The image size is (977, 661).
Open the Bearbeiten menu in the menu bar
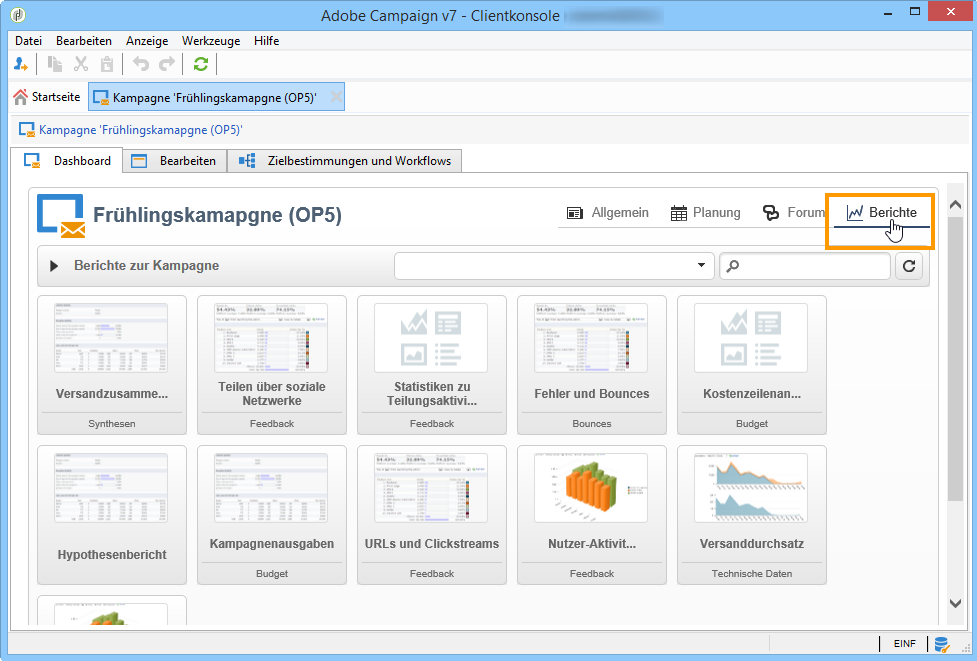pos(84,41)
